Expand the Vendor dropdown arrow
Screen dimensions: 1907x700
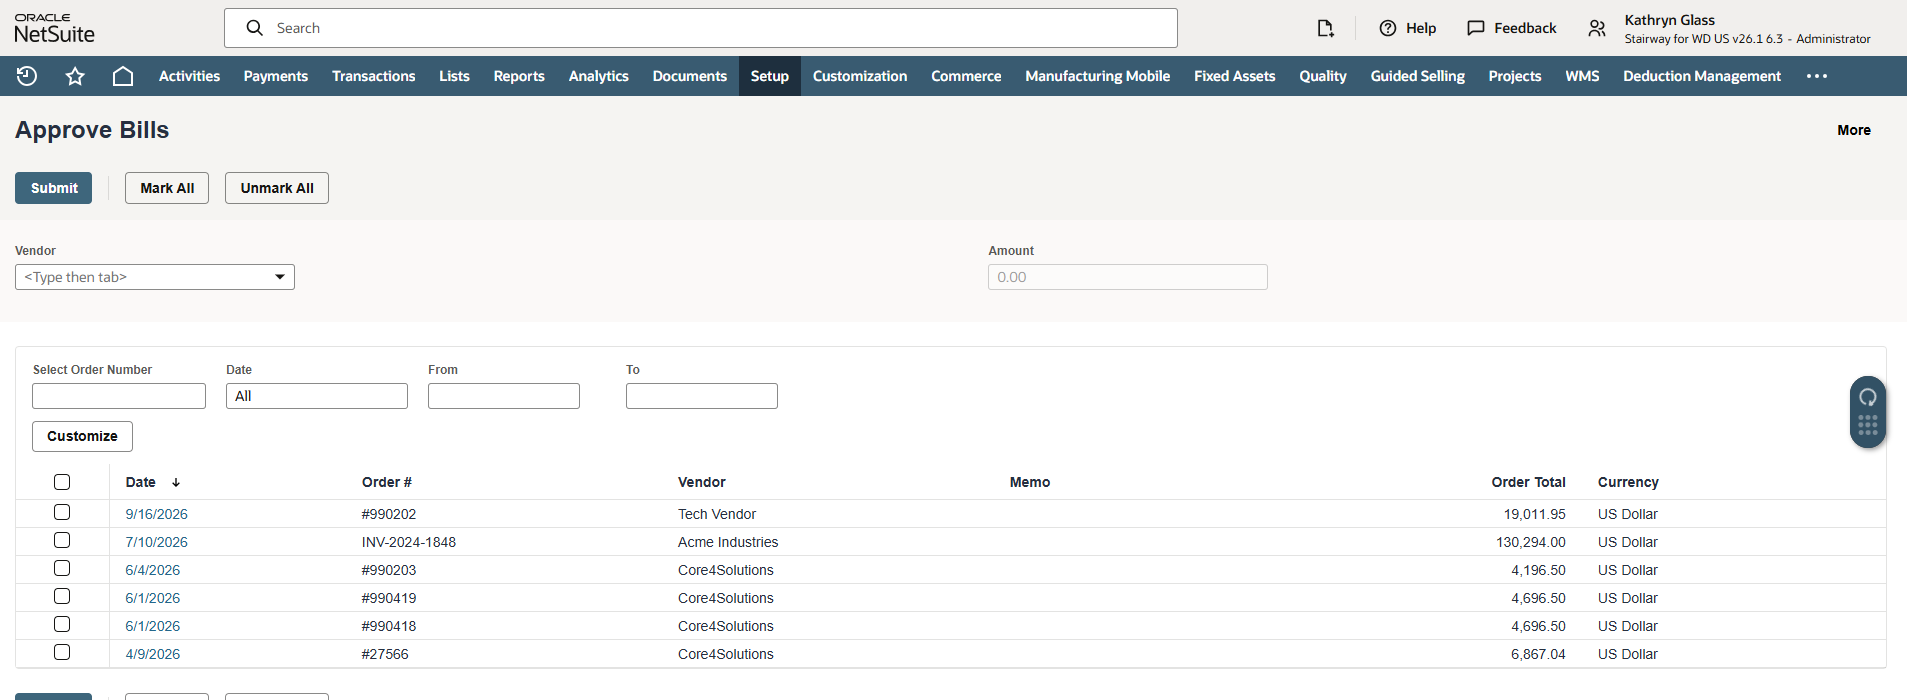coord(280,277)
